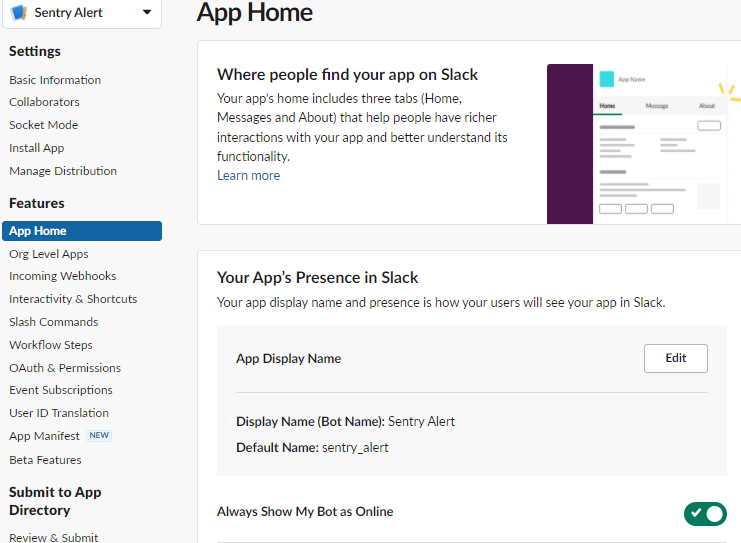Click the App Home page heading
The image size is (741, 543).
[254, 12]
